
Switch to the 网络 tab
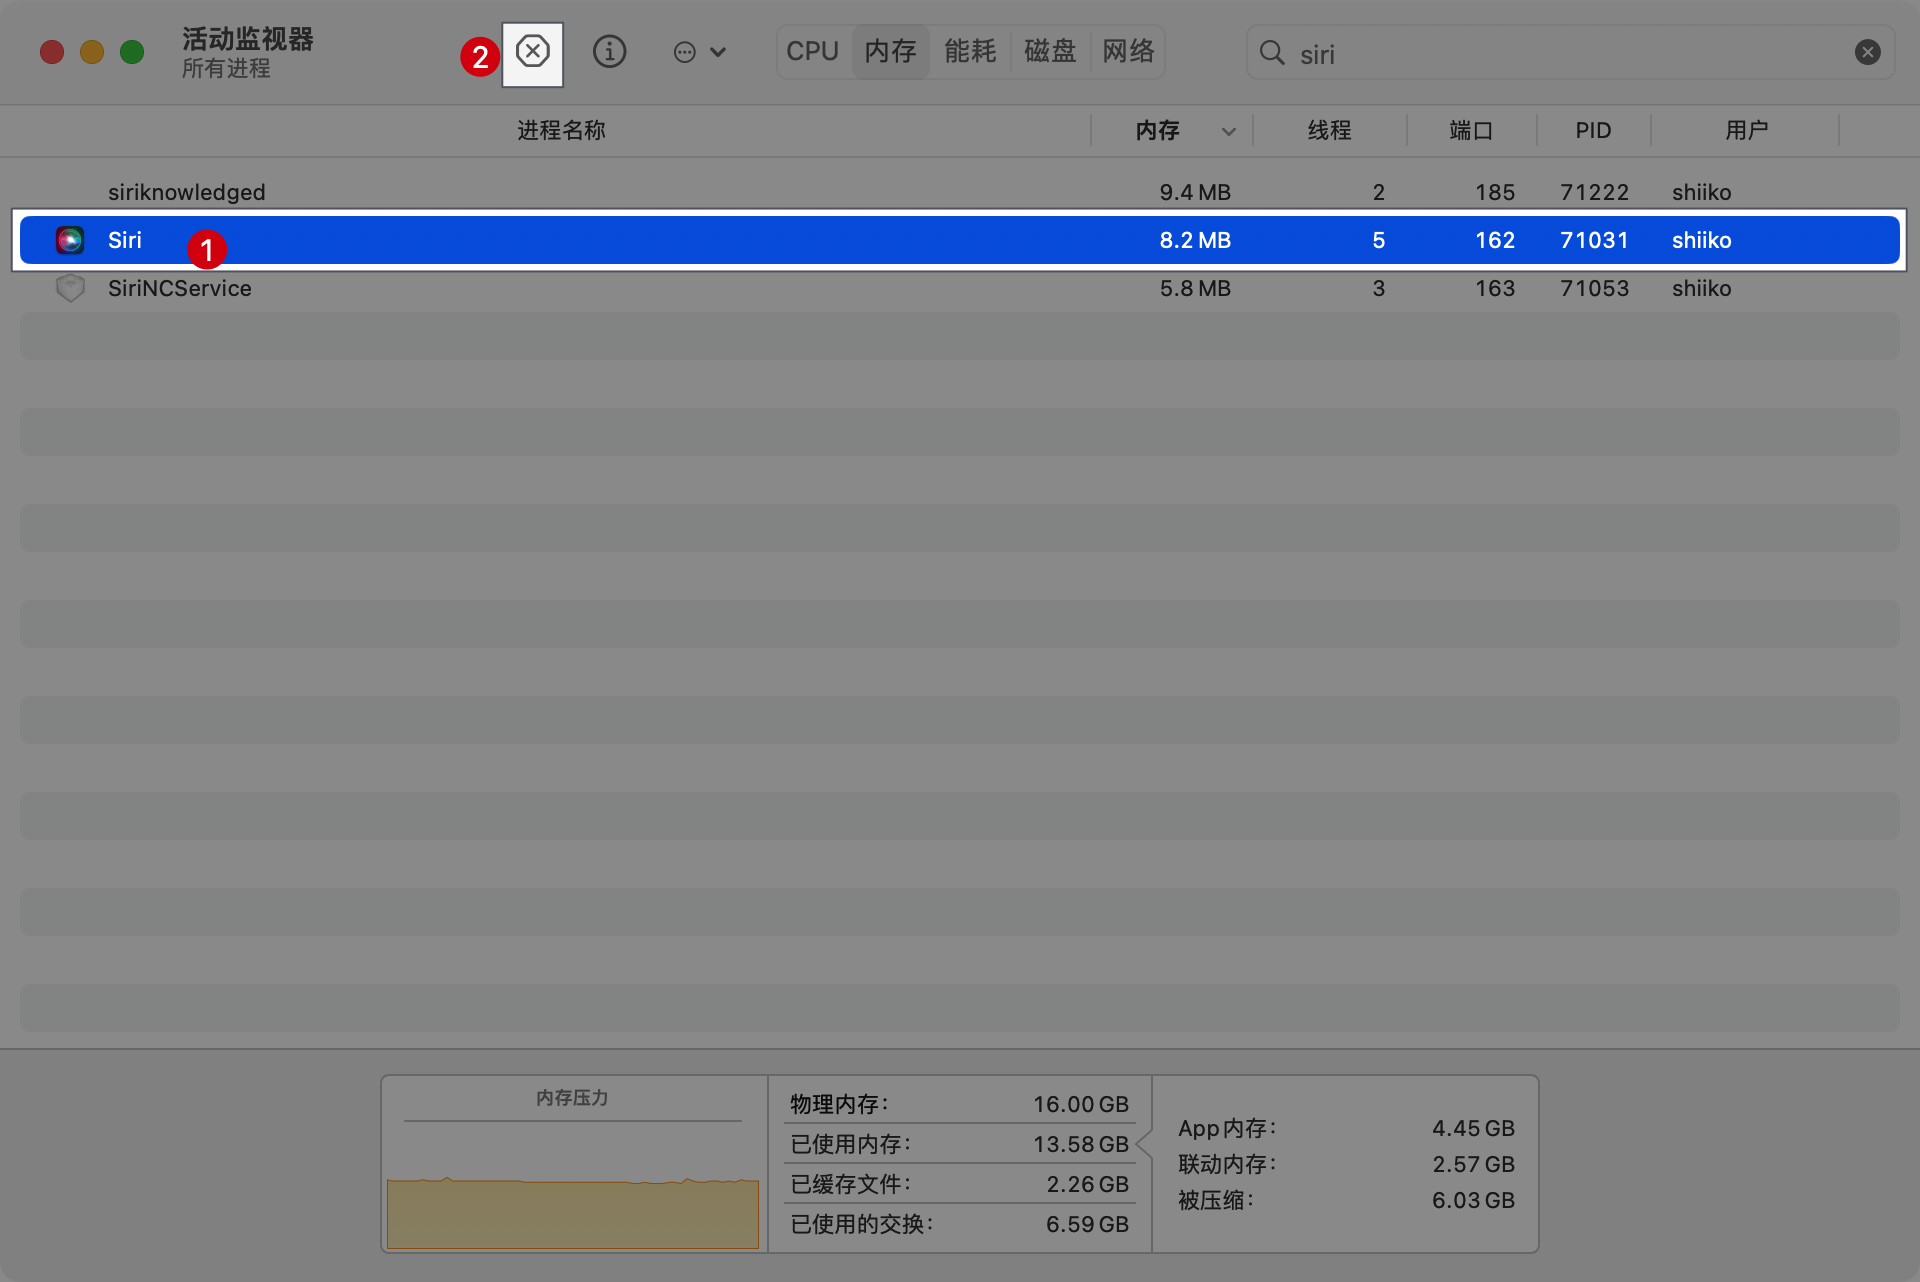pyautogui.click(x=1128, y=51)
